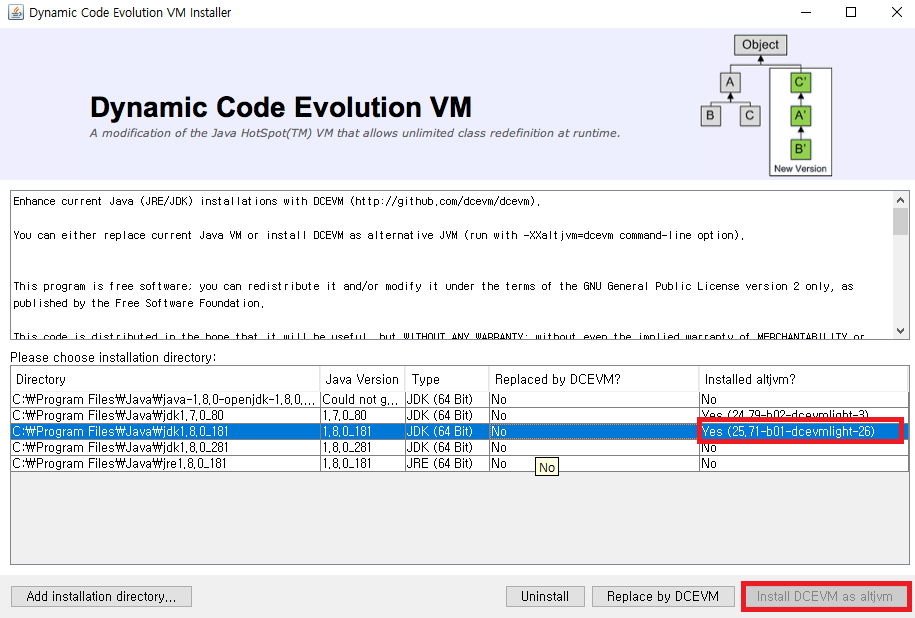Click 'Yes (24.79-b02-dcevmlight-3)' altjvm cell
This screenshot has width=915, height=618.
click(x=804, y=414)
